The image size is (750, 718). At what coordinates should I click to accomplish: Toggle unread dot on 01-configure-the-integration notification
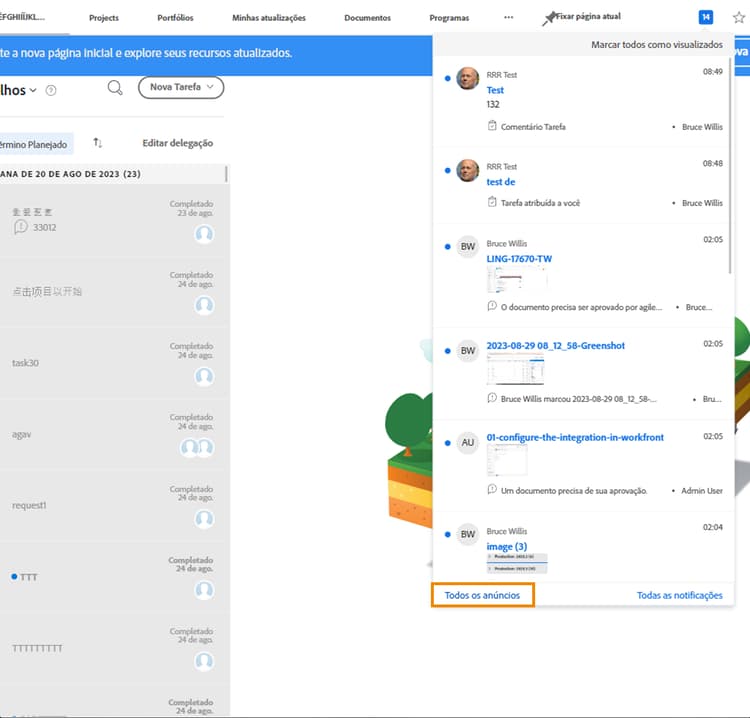coord(447,443)
